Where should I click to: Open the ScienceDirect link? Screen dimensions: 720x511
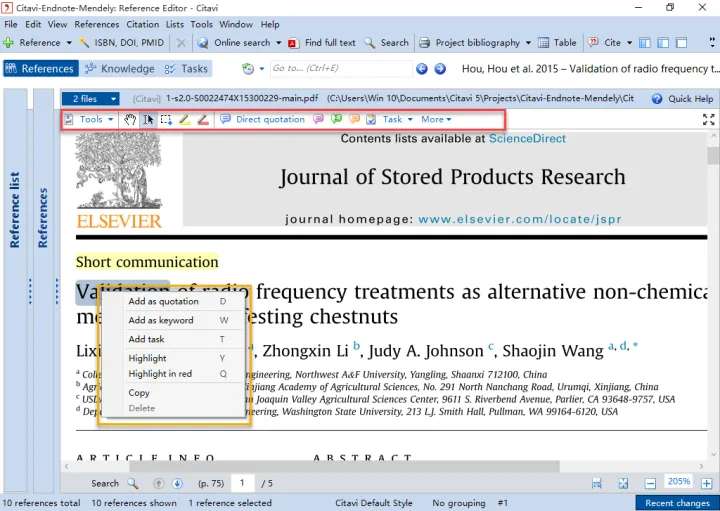pos(527,139)
